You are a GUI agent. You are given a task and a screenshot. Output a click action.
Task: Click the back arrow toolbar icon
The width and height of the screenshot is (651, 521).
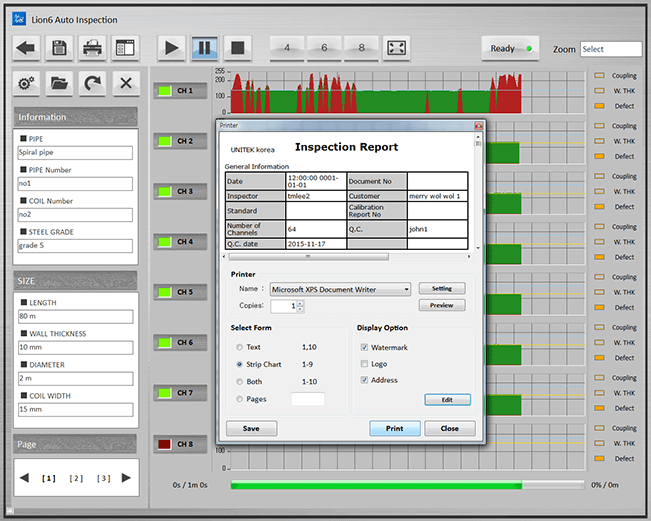(26, 48)
